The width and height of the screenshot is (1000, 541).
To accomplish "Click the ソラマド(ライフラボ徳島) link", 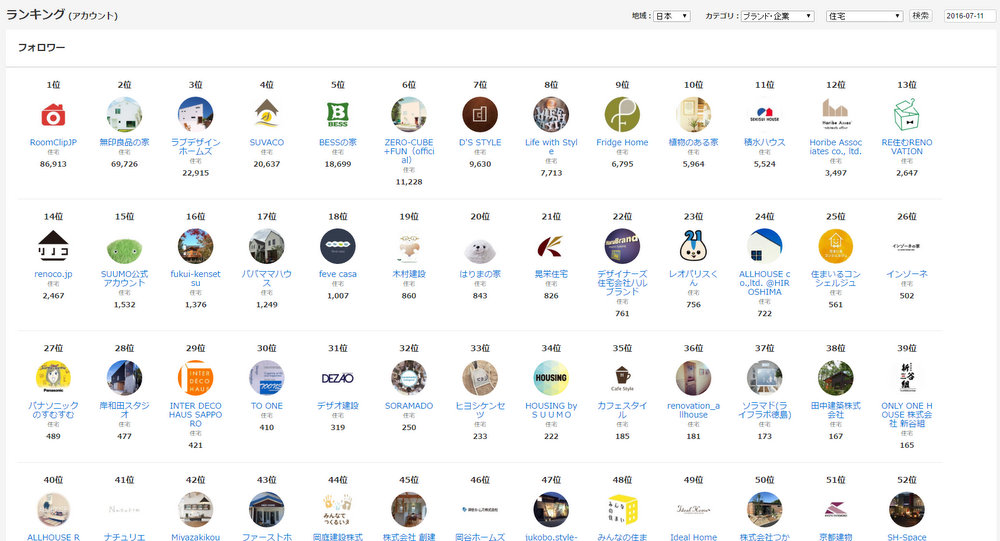I will point(765,410).
